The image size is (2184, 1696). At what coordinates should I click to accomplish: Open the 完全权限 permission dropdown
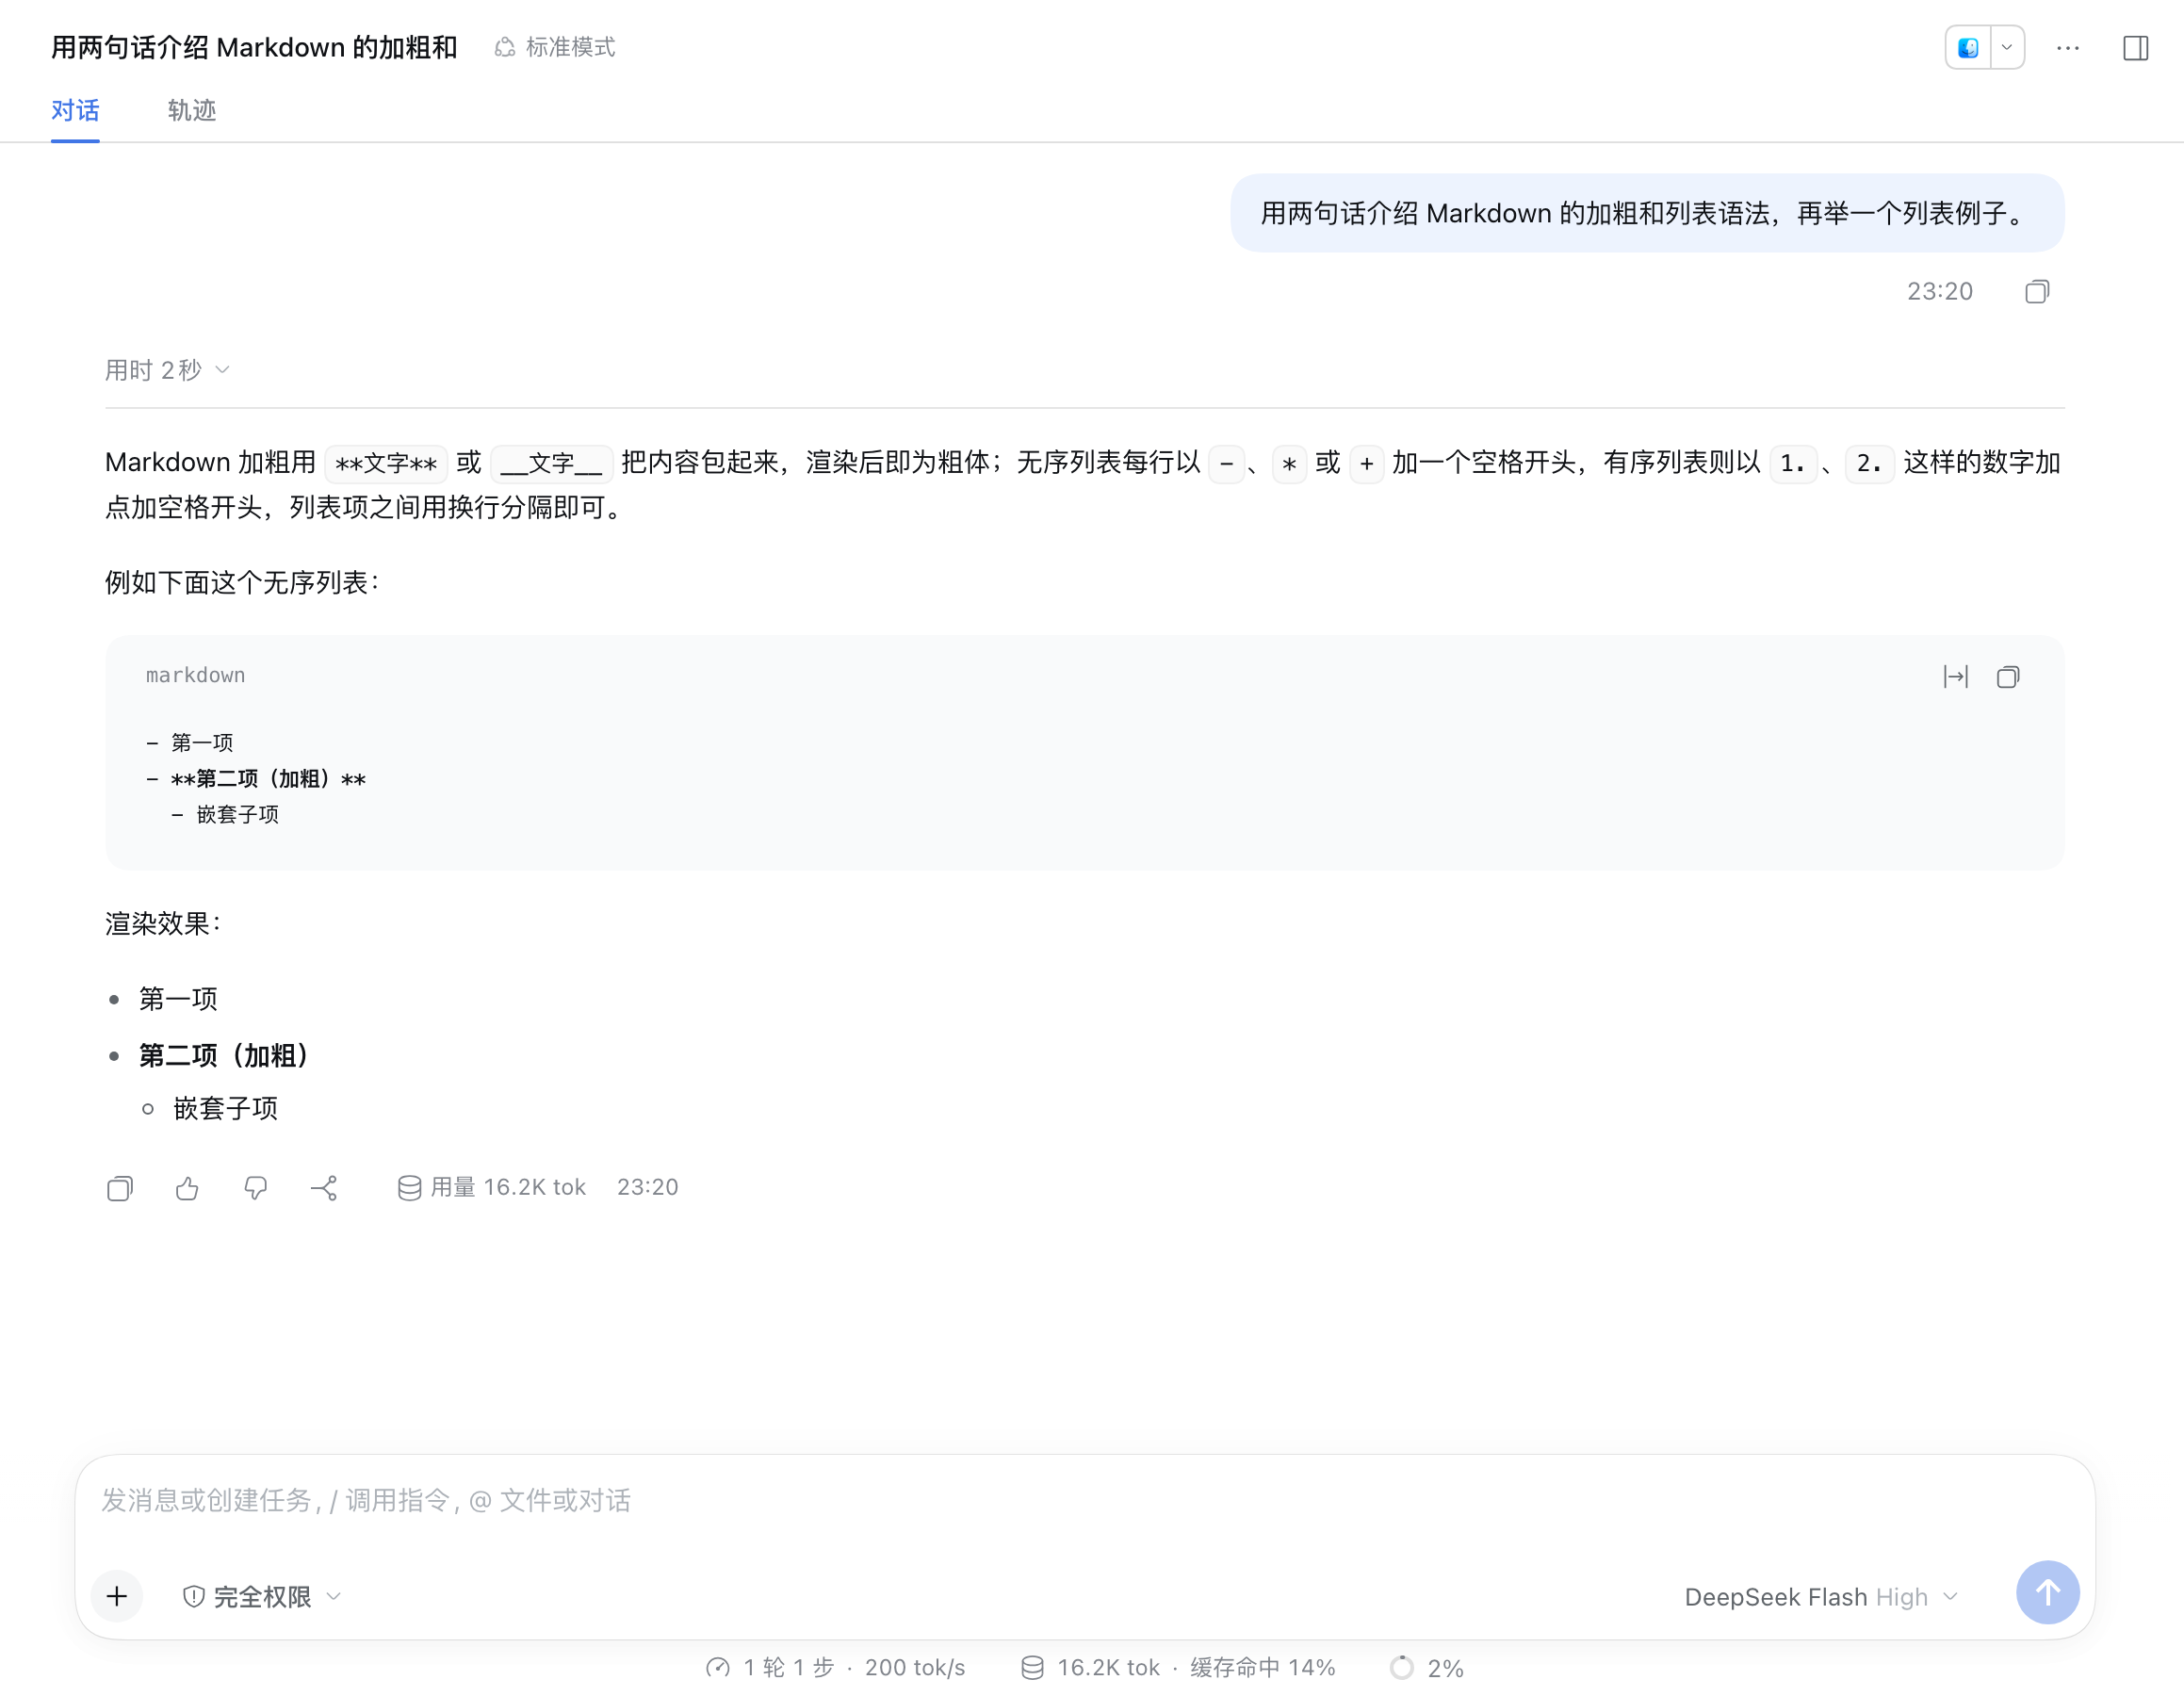(262, 1596)
